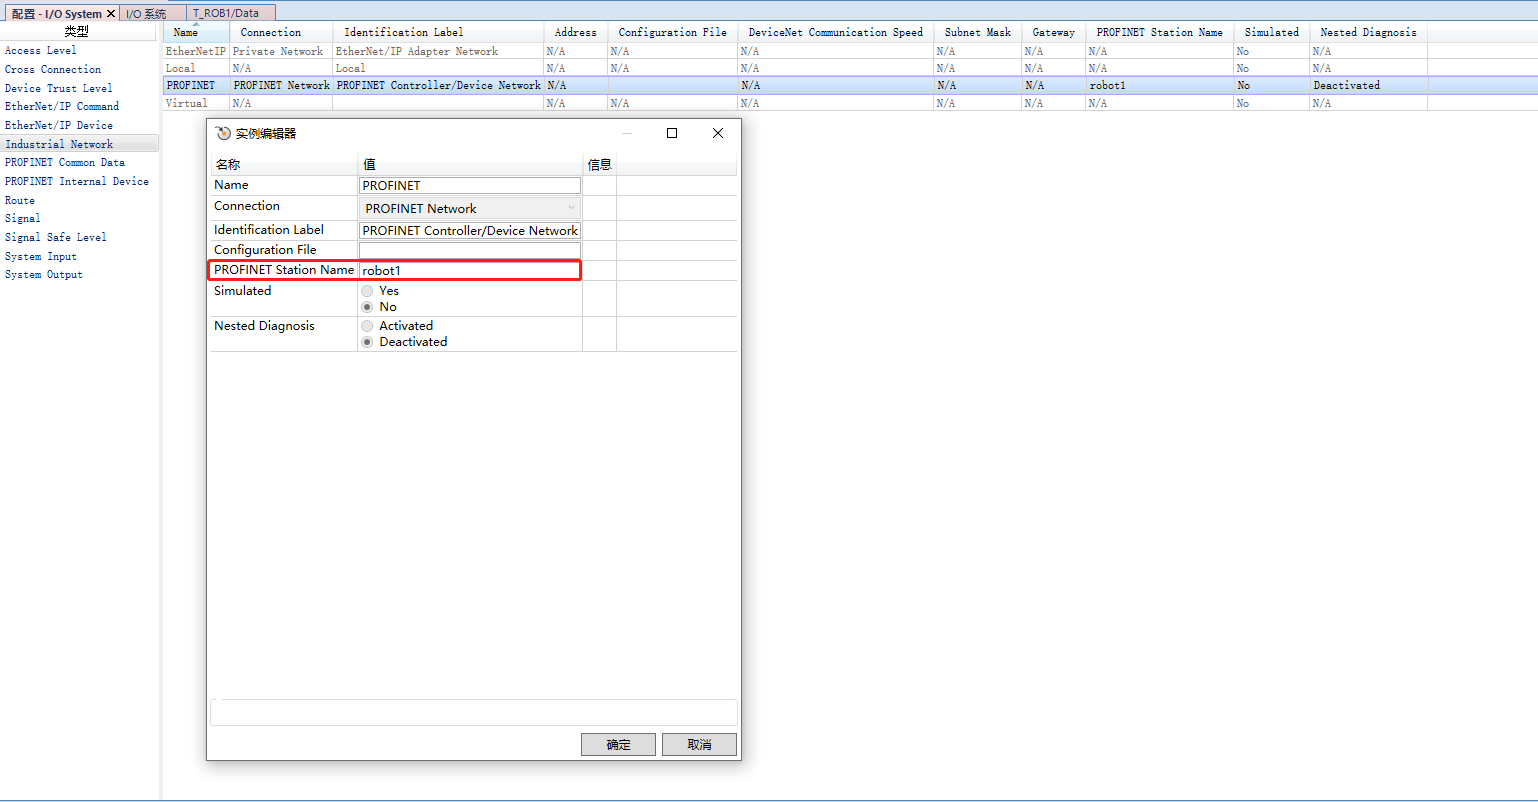This screenshot has width=1538, height=802.
Task: Sort by Connection column header
Action: 281,32
